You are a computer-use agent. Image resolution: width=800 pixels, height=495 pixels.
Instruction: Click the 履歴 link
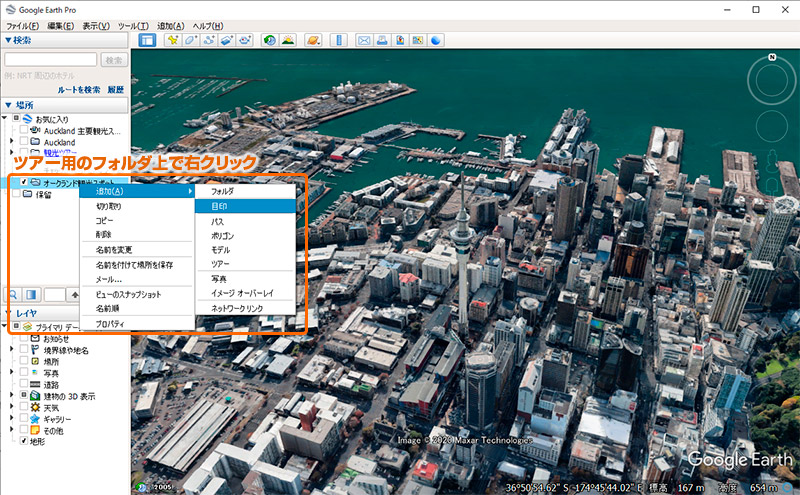pos(115,89)
